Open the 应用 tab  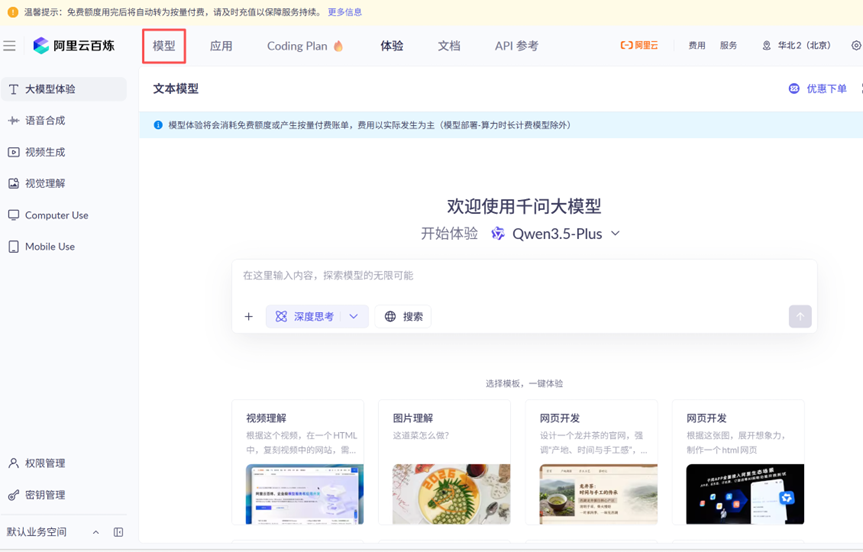pyautogui.click(x=221, y=46)
